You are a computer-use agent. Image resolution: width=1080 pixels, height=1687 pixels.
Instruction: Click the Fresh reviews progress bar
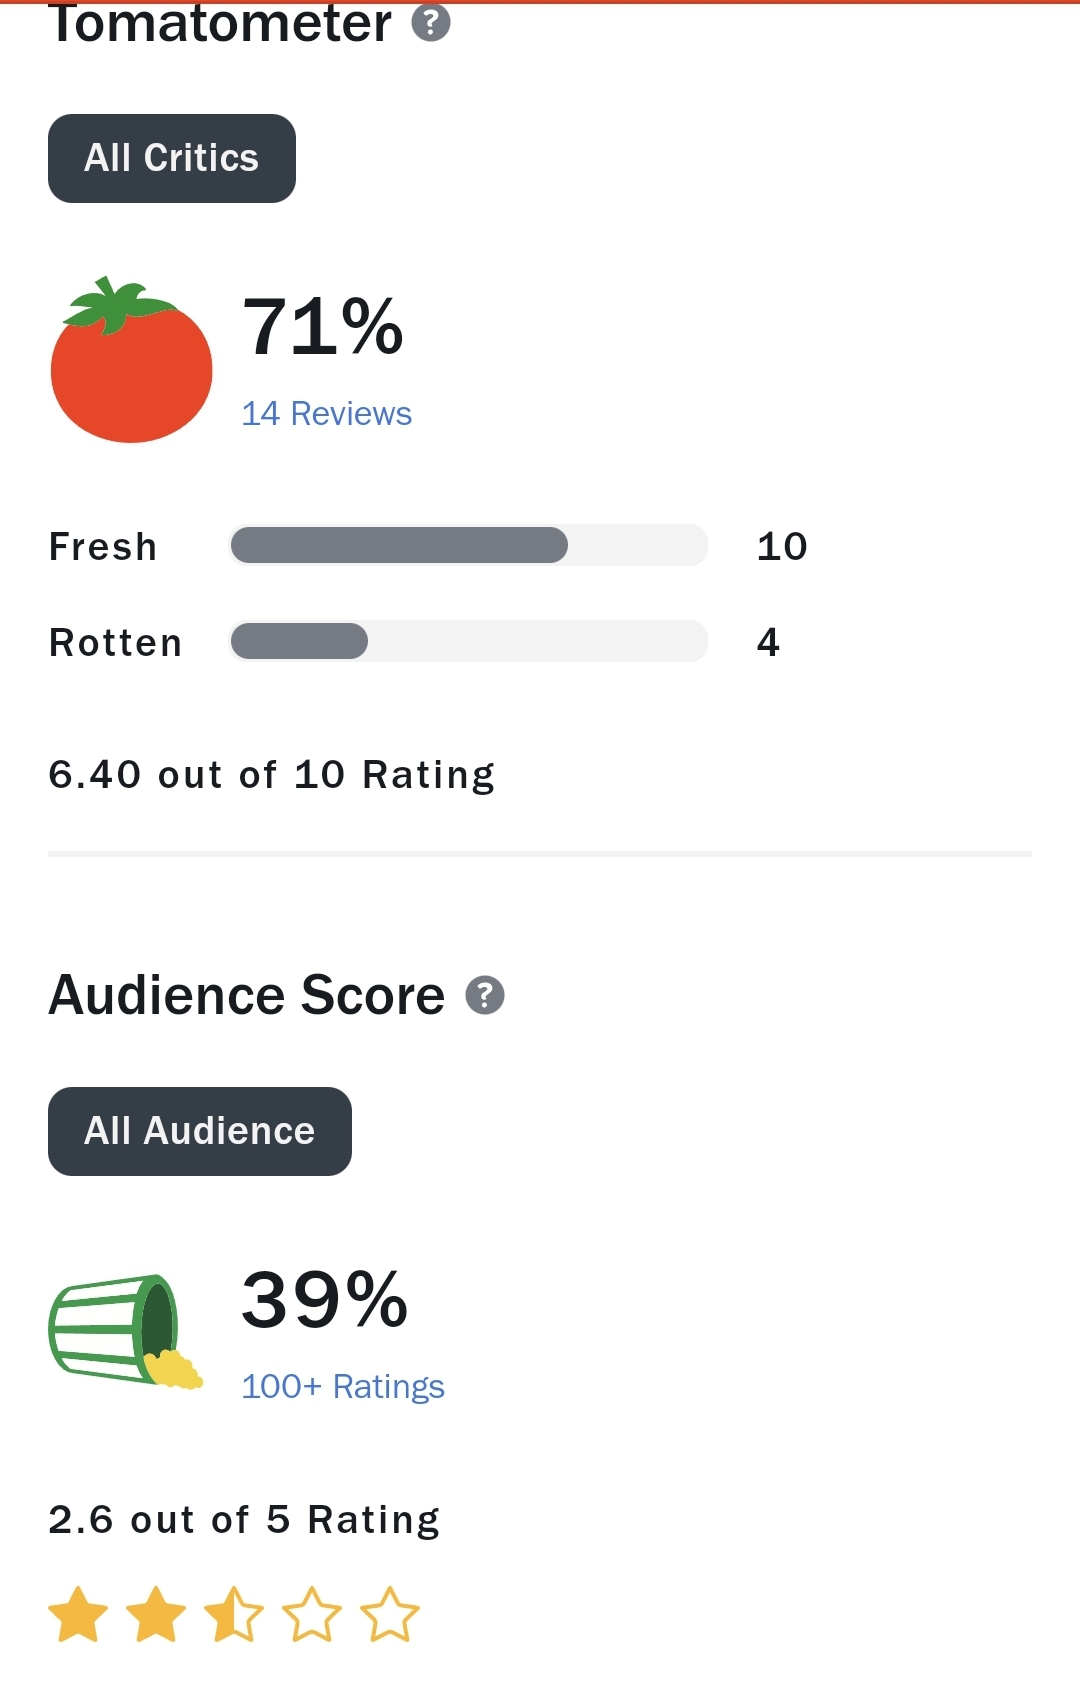(468, 545)
